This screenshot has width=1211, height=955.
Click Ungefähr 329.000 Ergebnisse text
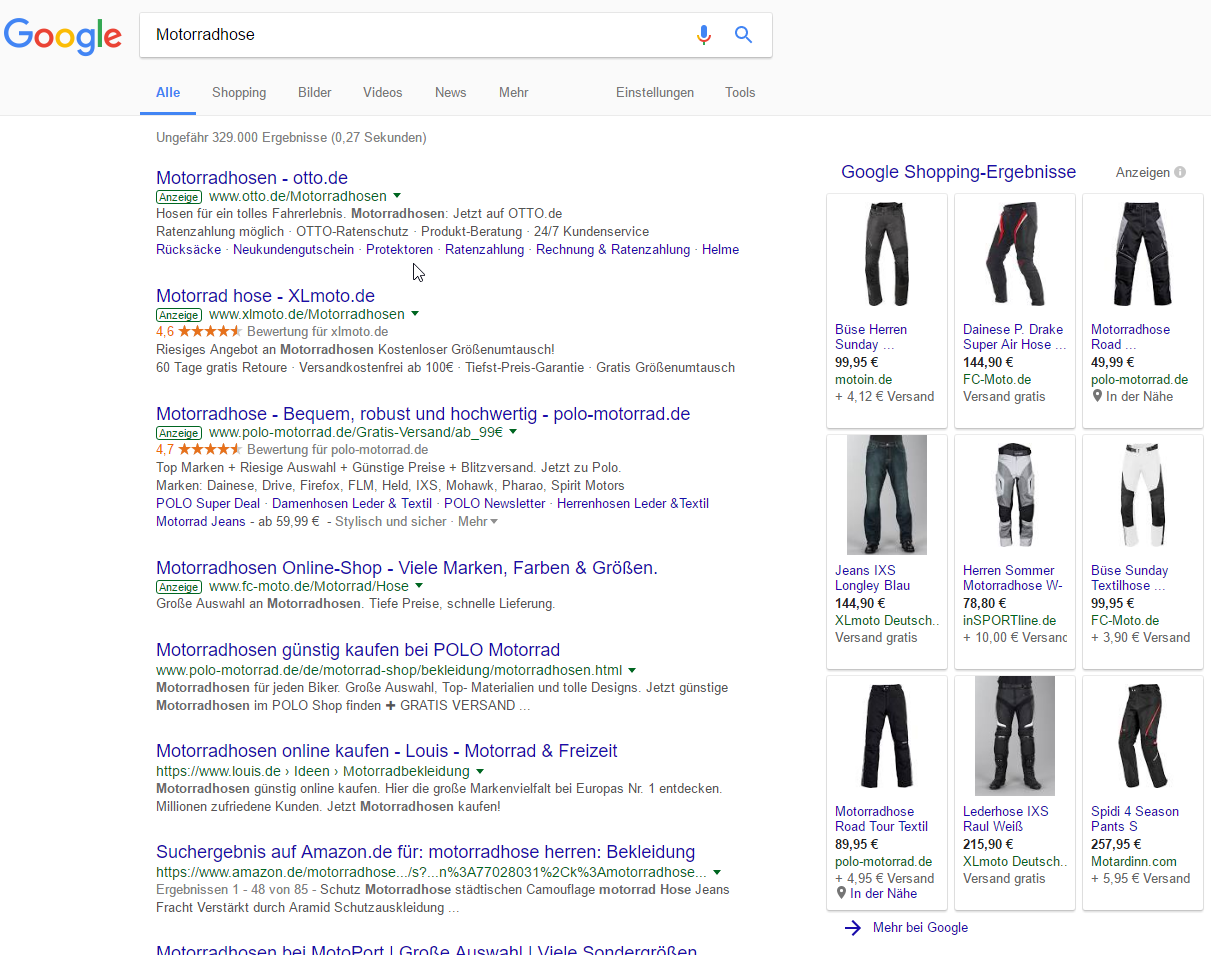(291, 137)
